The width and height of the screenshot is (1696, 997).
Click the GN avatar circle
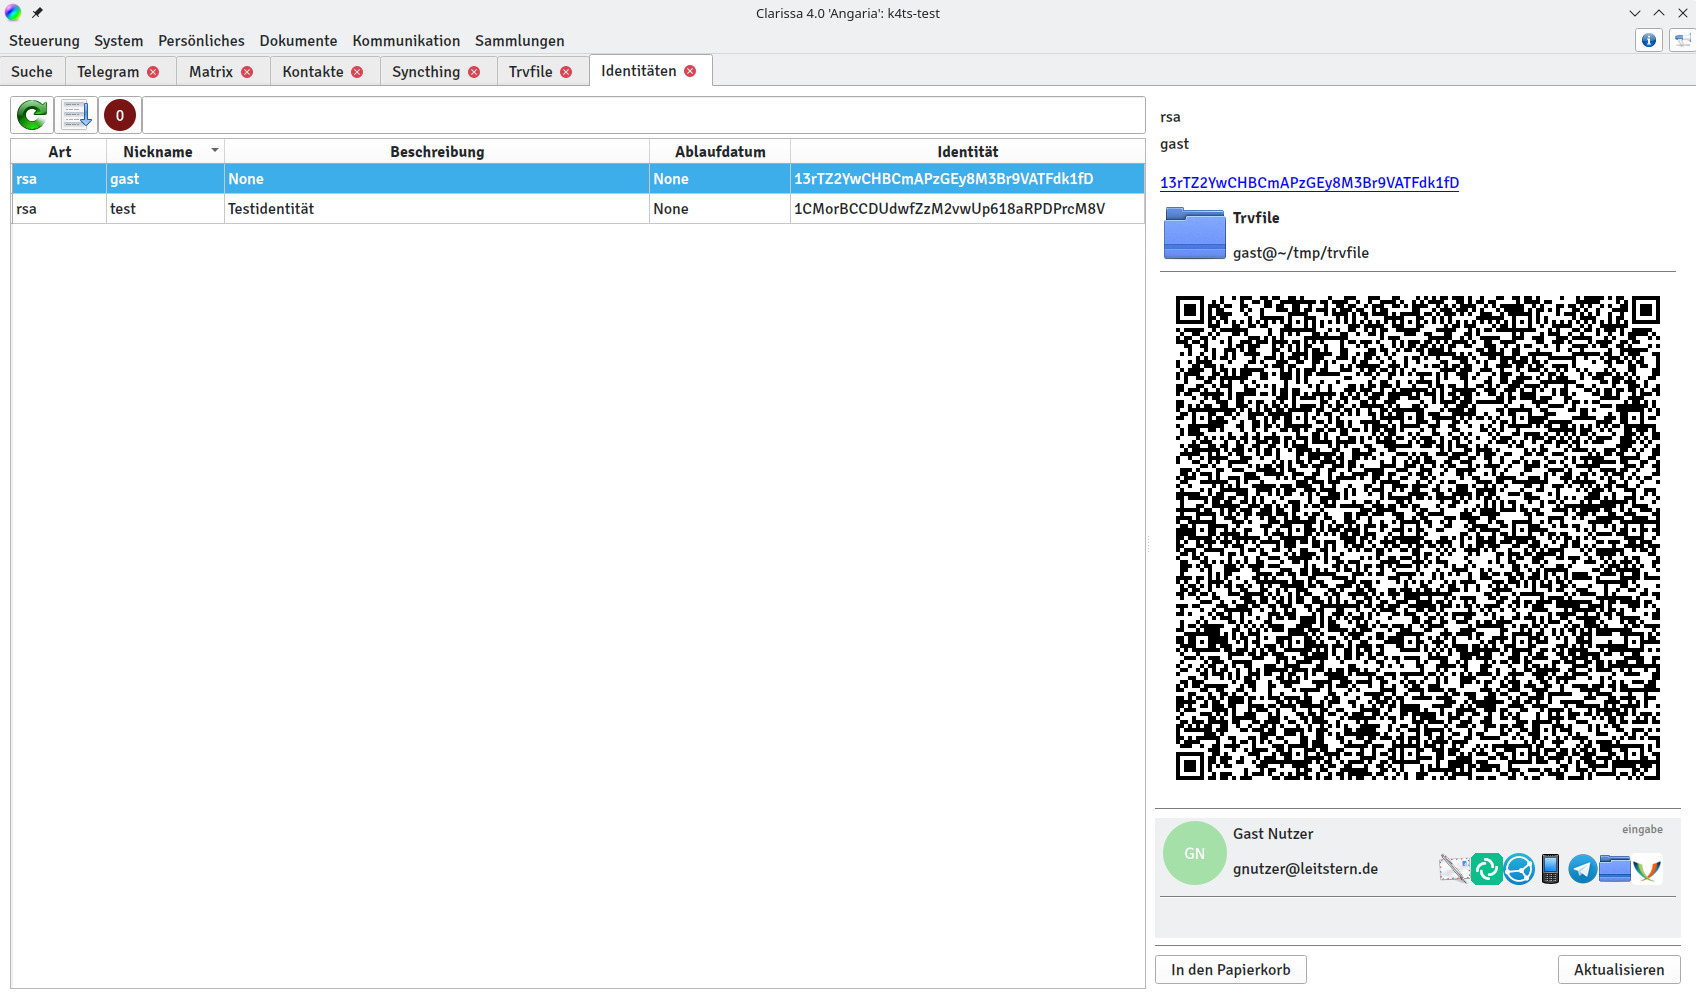[x=1195, y=853]
